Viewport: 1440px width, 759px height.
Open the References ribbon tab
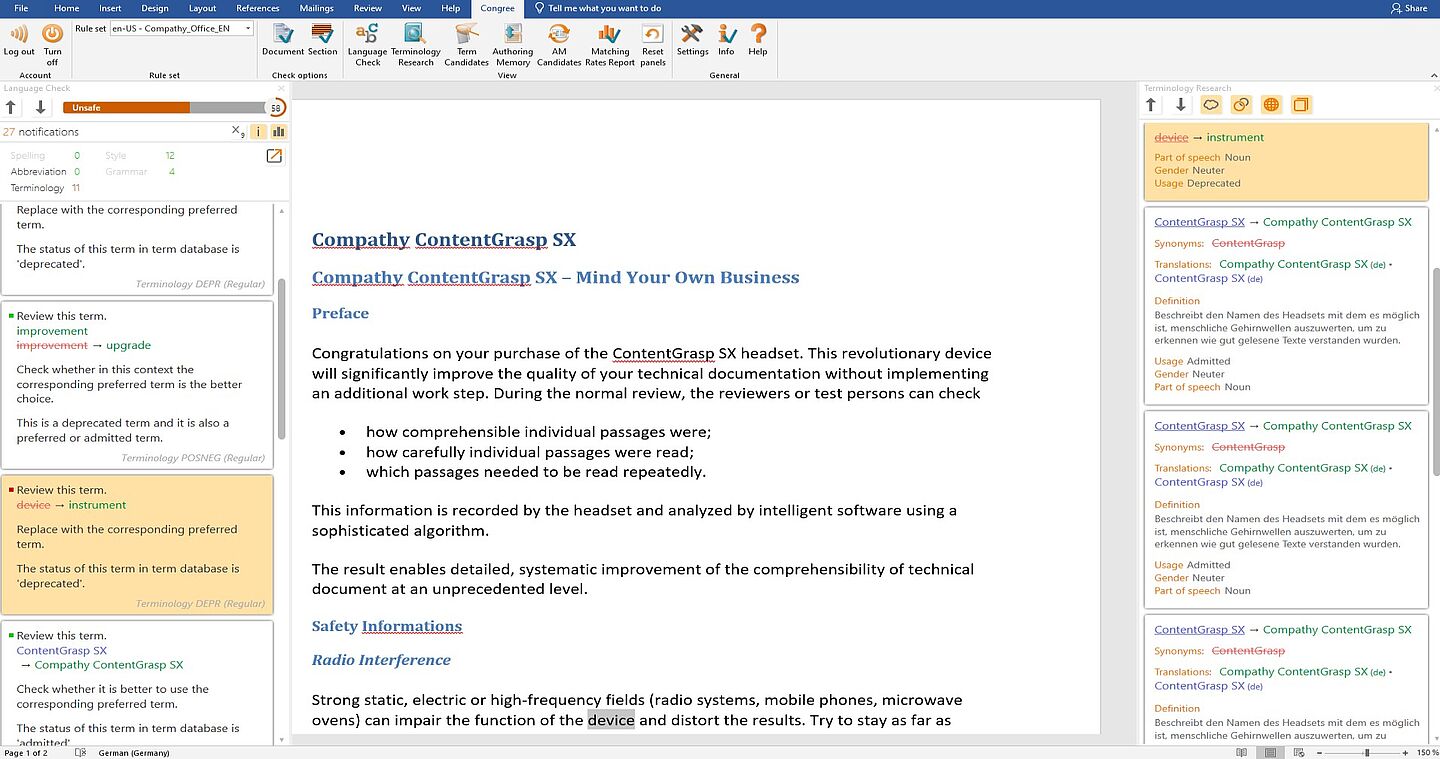[x=257, y=8]
